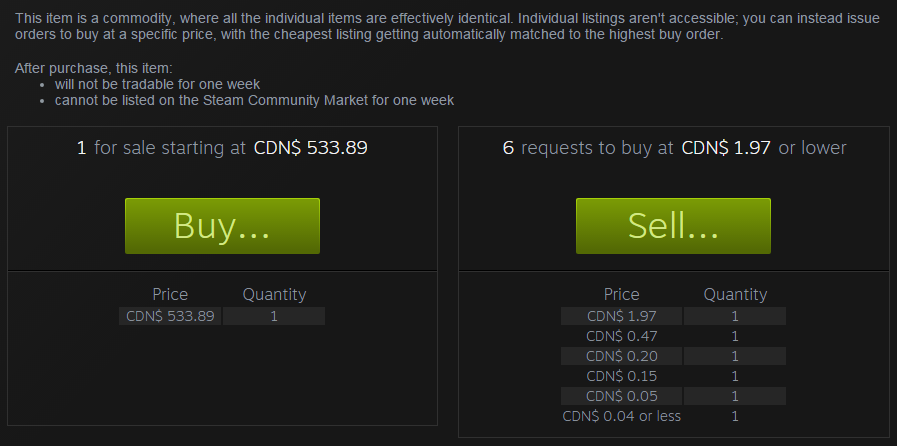Click the commodity description paragraph text
This screenshot has width=897, height=446.
pos(447,26)
